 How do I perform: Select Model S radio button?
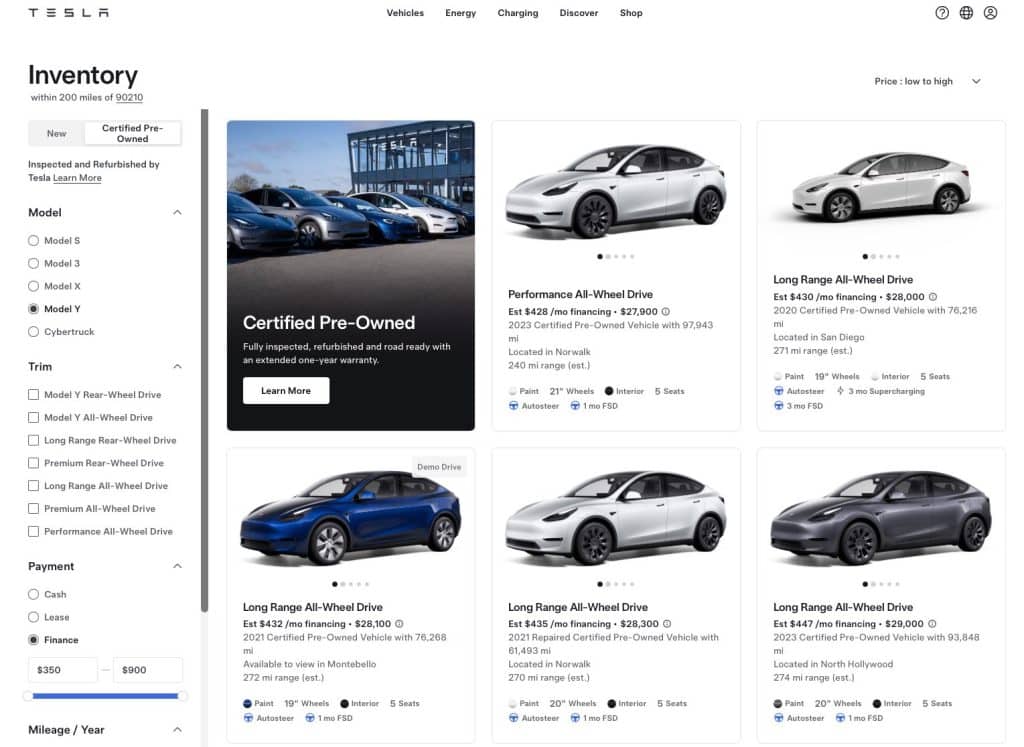[33, 240]
